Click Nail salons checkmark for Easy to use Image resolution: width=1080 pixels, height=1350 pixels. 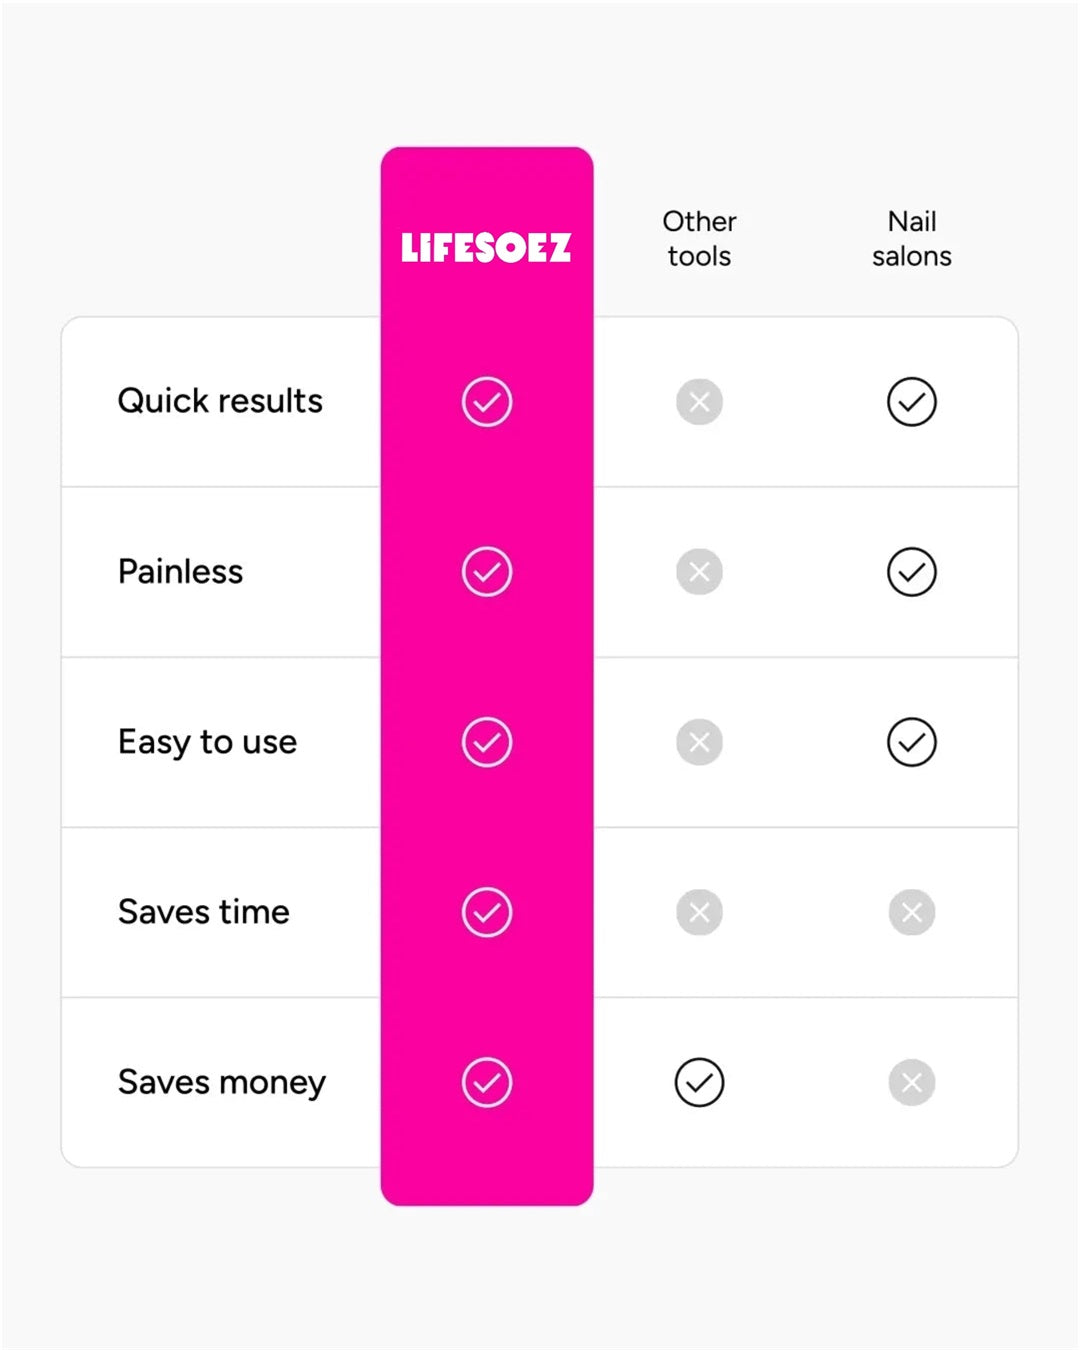pos(912,742)
